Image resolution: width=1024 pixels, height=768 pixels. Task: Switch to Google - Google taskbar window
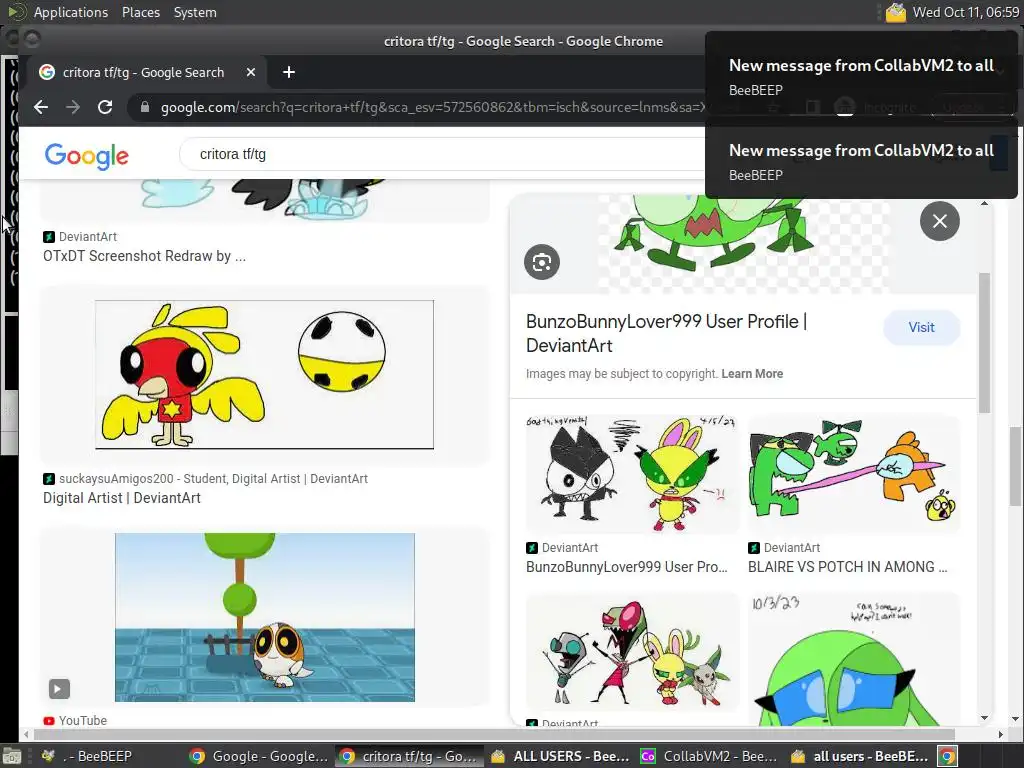259,756
